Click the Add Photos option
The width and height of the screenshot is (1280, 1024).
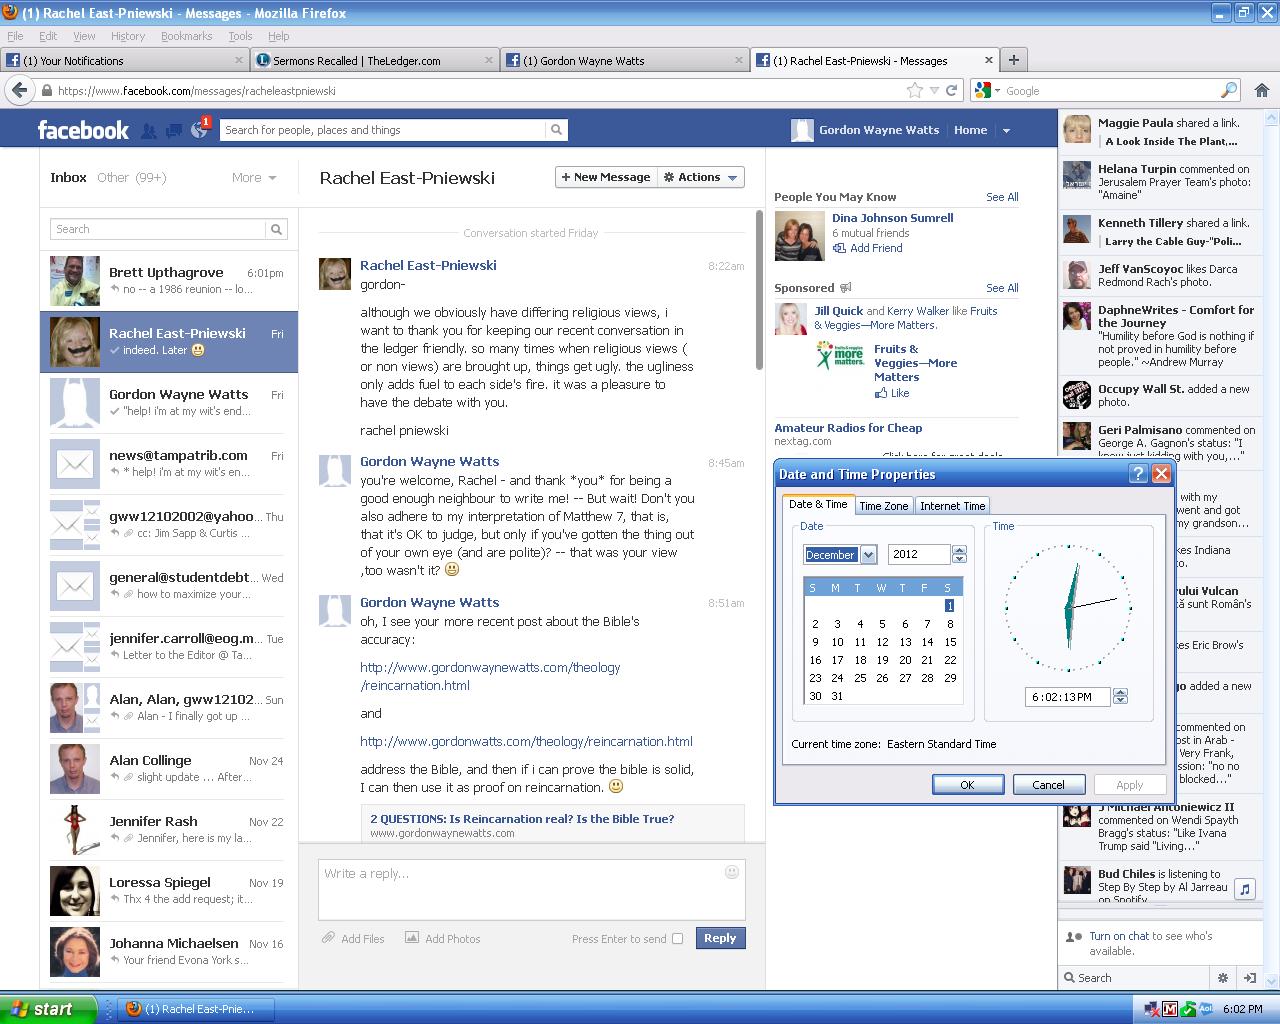click(442, 939)
